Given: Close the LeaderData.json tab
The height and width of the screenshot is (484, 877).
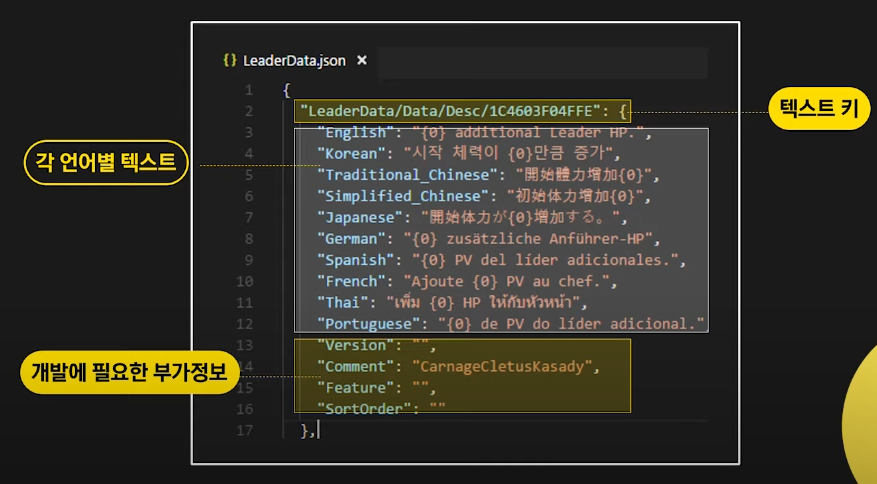Looking at the screenshot, I should click(x=362, y=60).
